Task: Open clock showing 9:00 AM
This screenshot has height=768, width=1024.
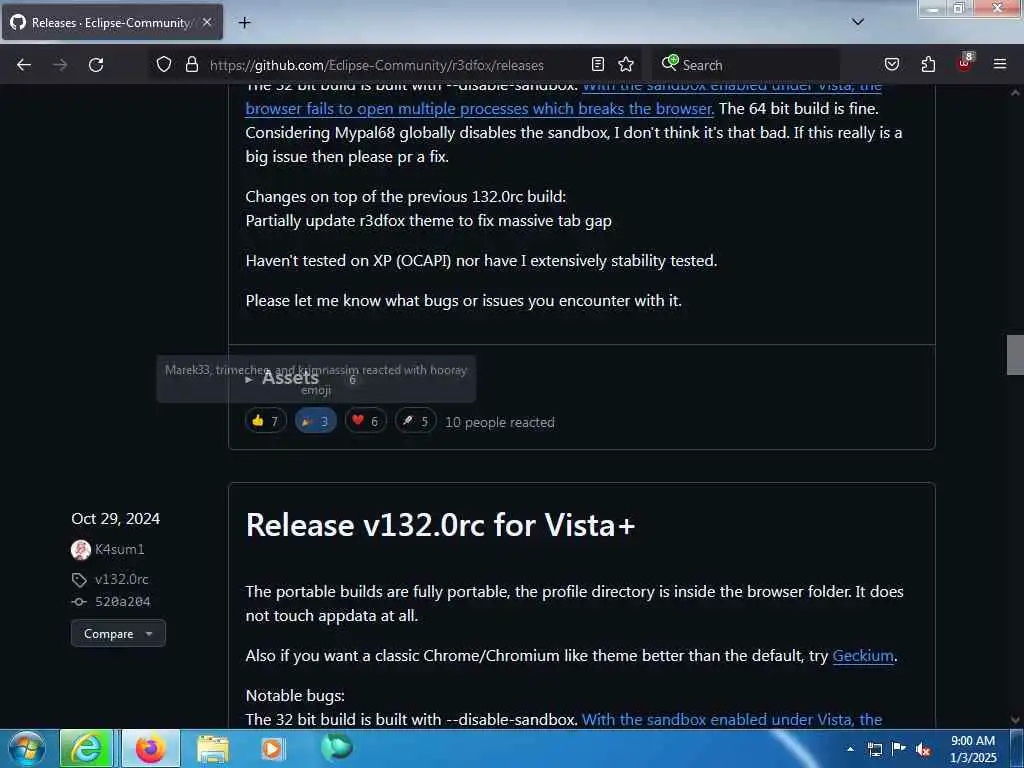Action: tap(973, 748)
